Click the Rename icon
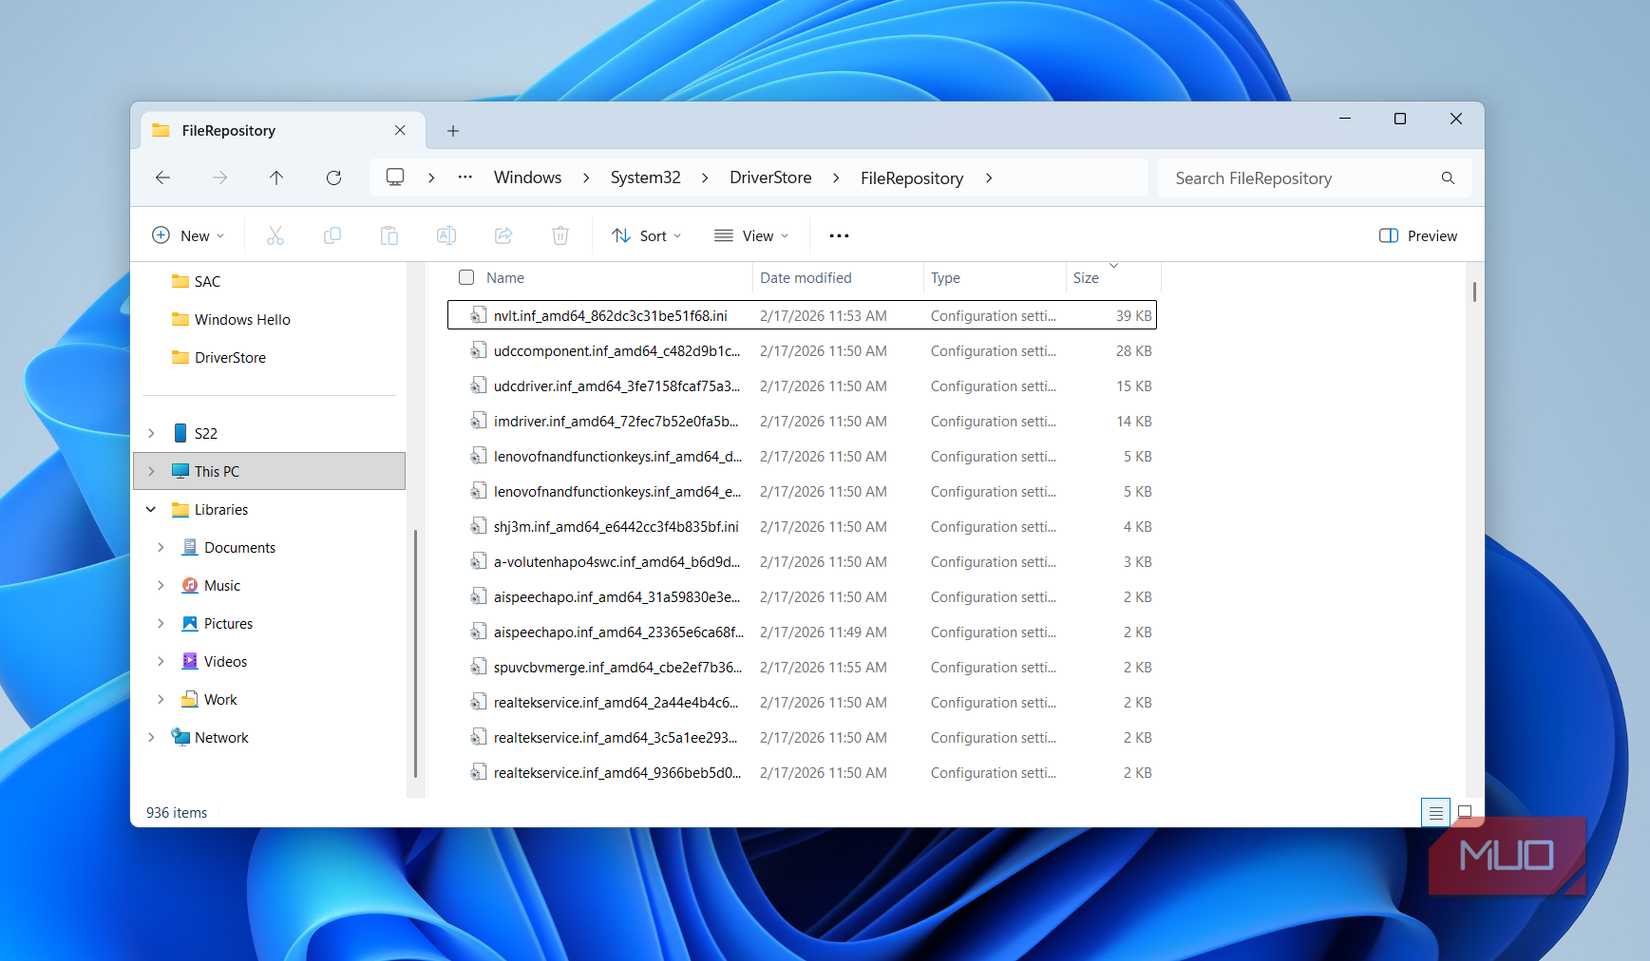1650x961 pixels. (446, 235)
